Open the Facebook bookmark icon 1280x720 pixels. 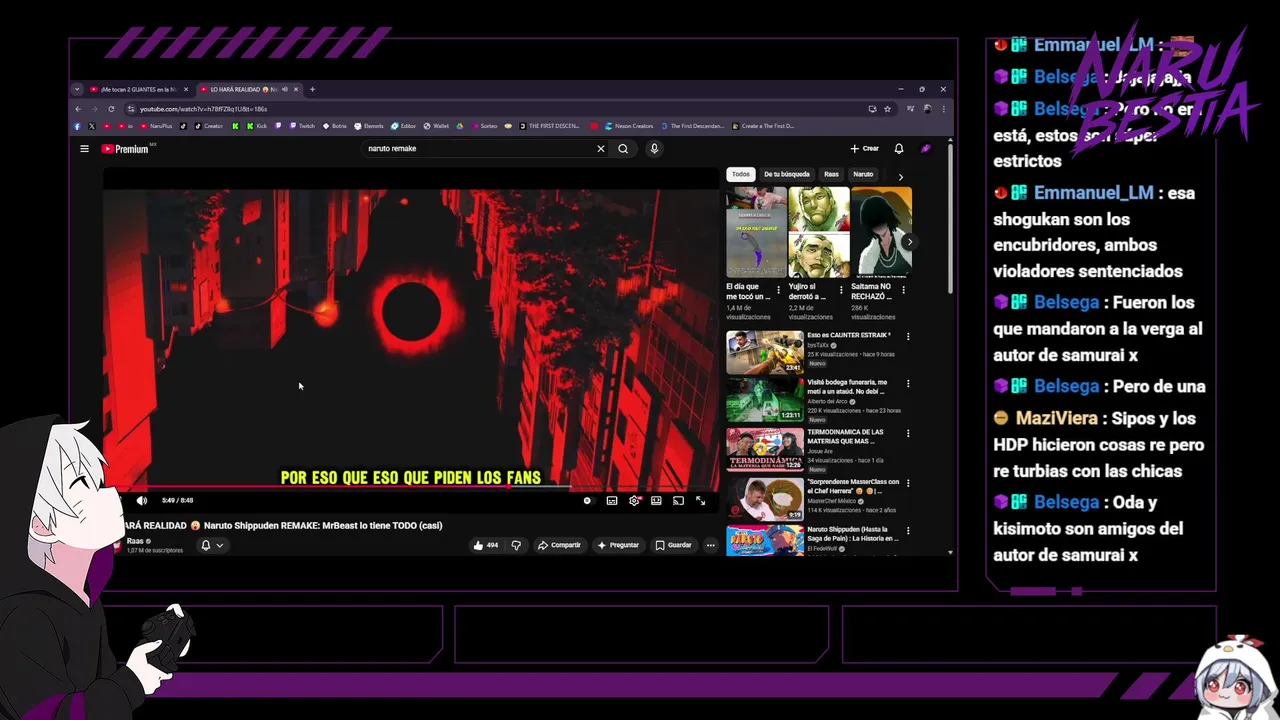coord(77,126)
